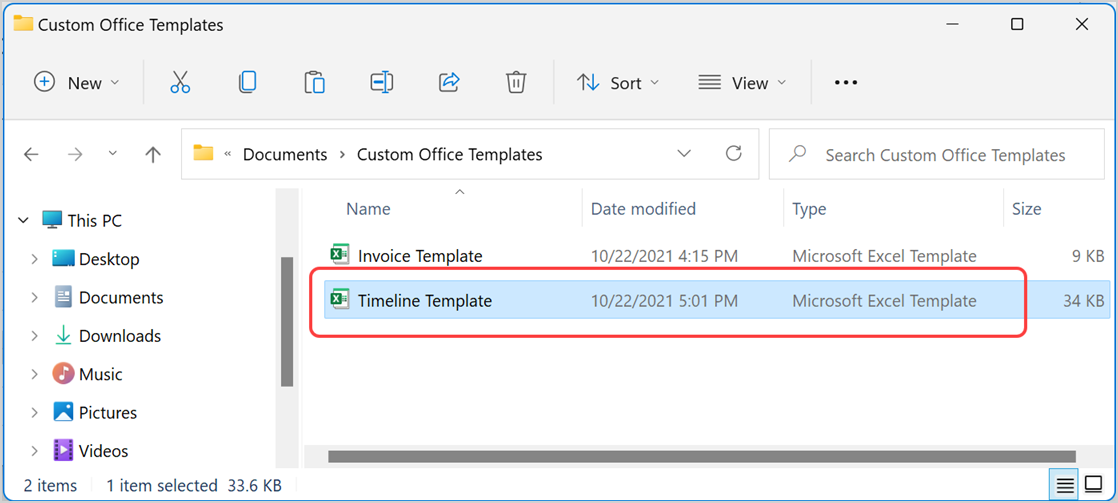Expand the Downloads tree node
The width and height of the screenshot is (1118, 503).
click(x=35, y=336)
